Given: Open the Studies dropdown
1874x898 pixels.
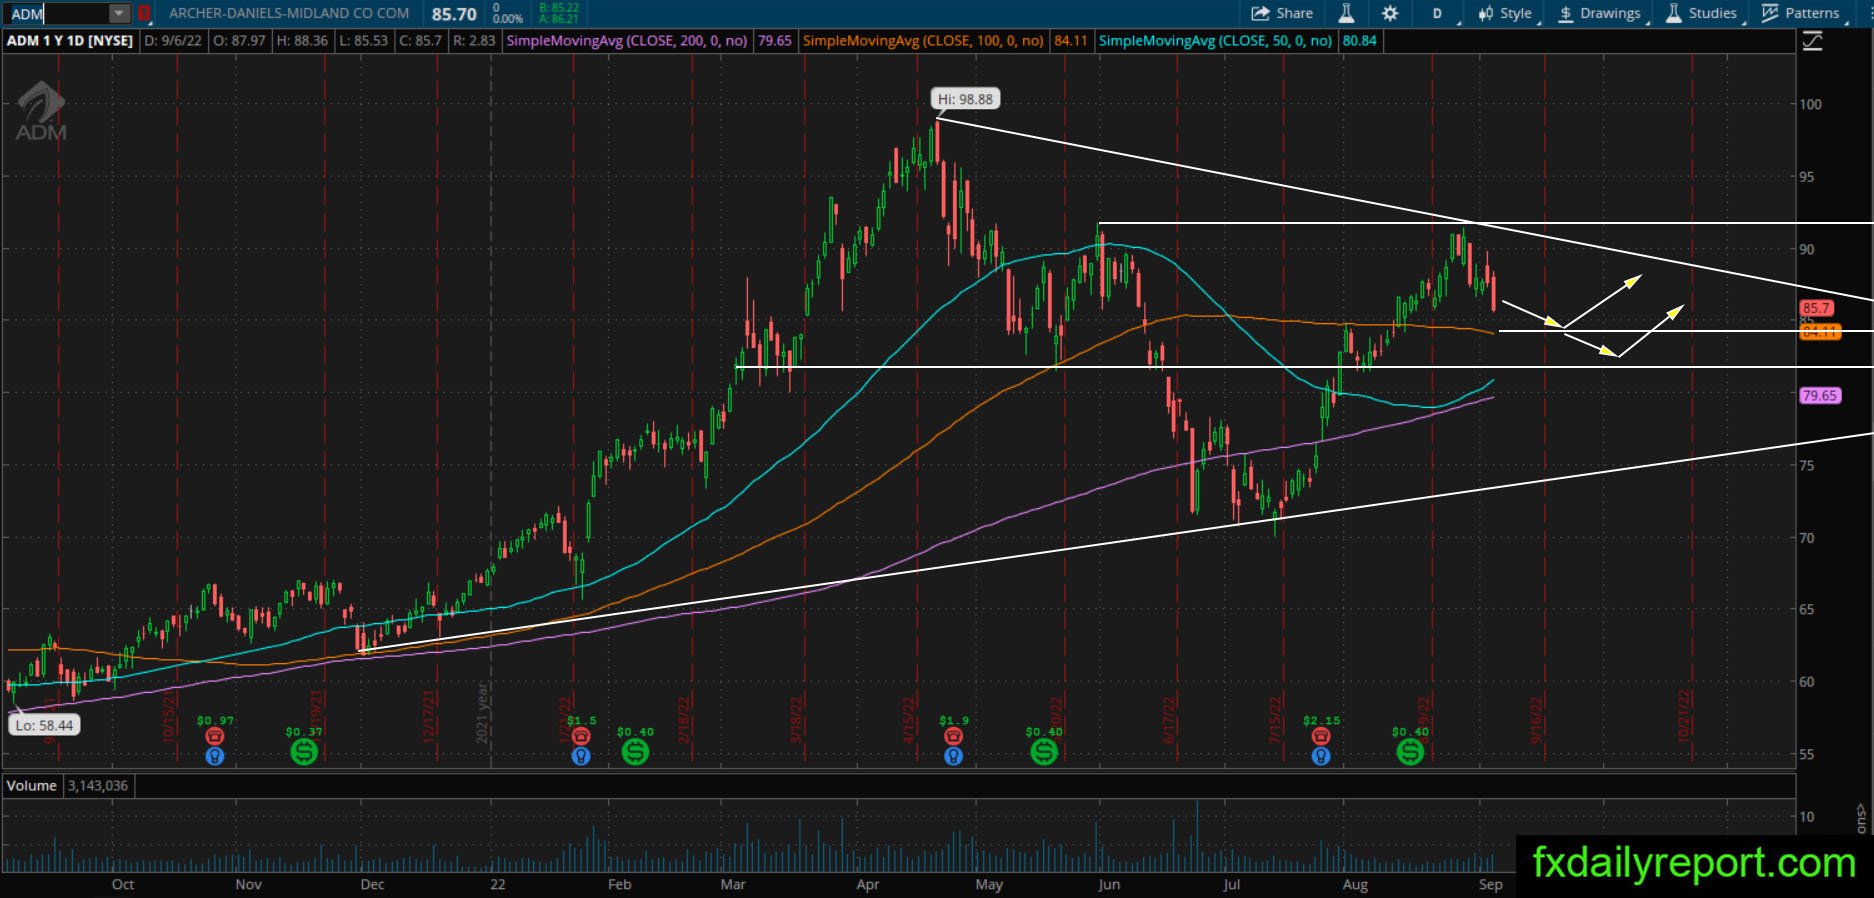Looking at the screenshot, I should [x=1702, y=13].
